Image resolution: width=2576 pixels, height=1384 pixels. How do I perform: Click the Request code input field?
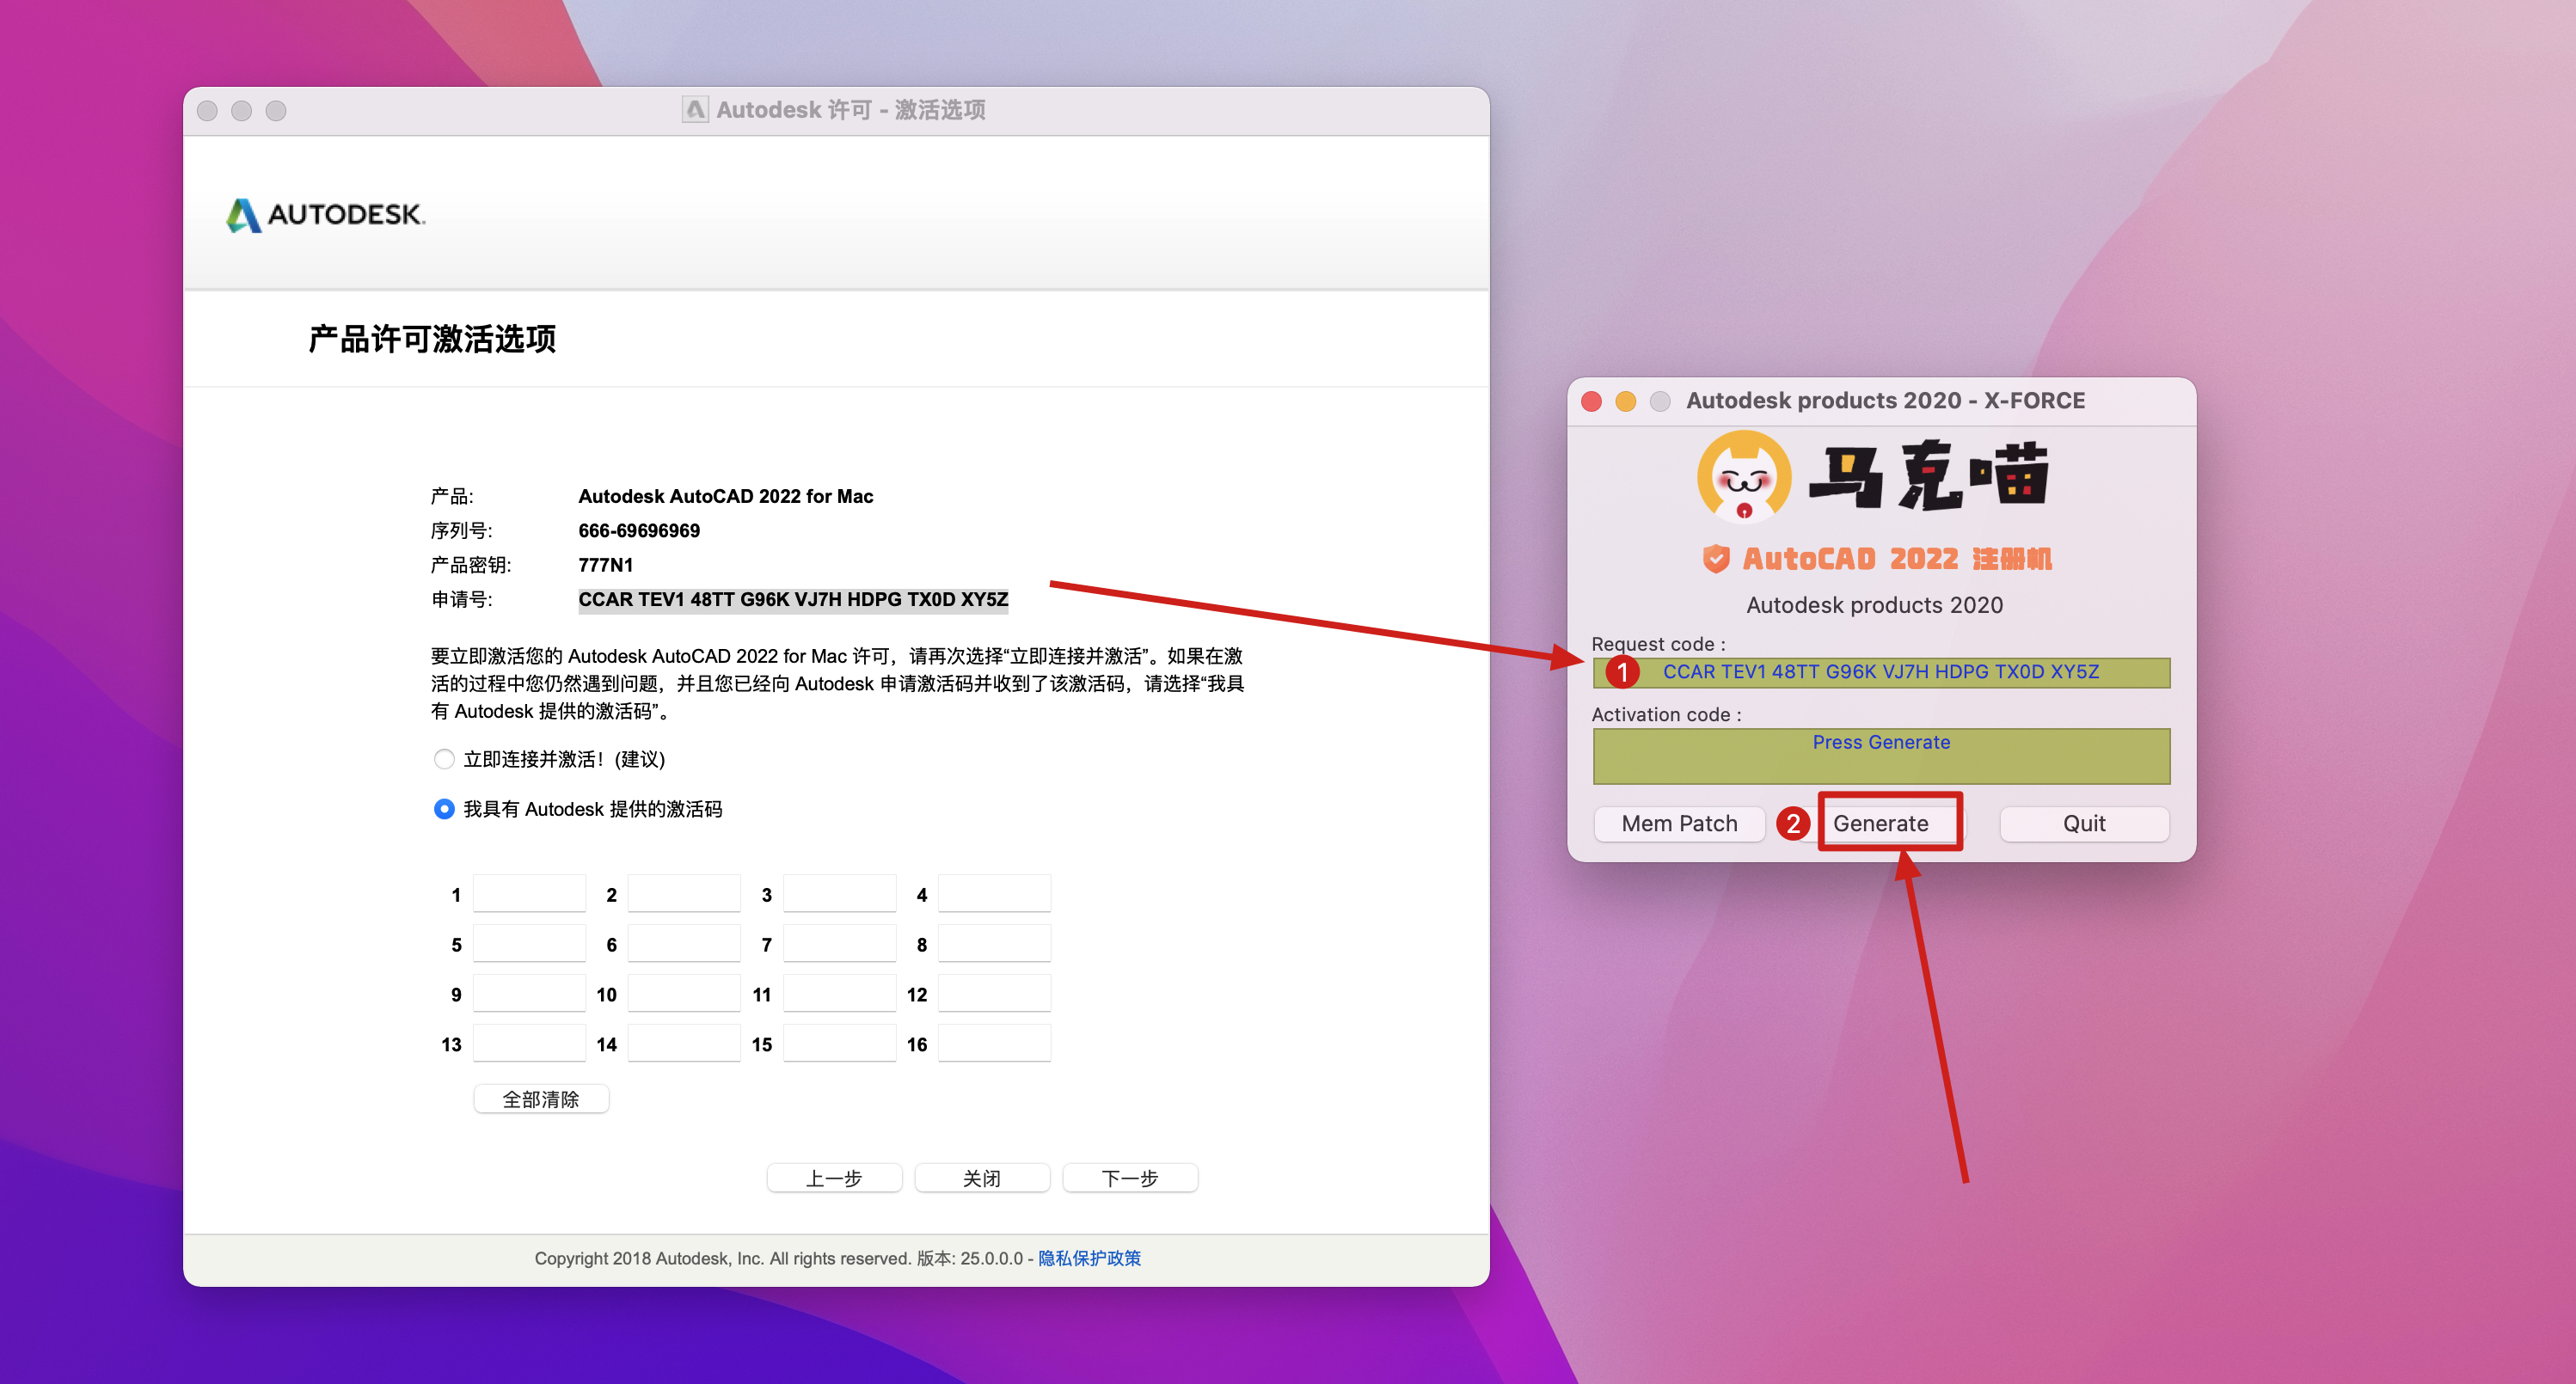click(x=1880, y=672)
